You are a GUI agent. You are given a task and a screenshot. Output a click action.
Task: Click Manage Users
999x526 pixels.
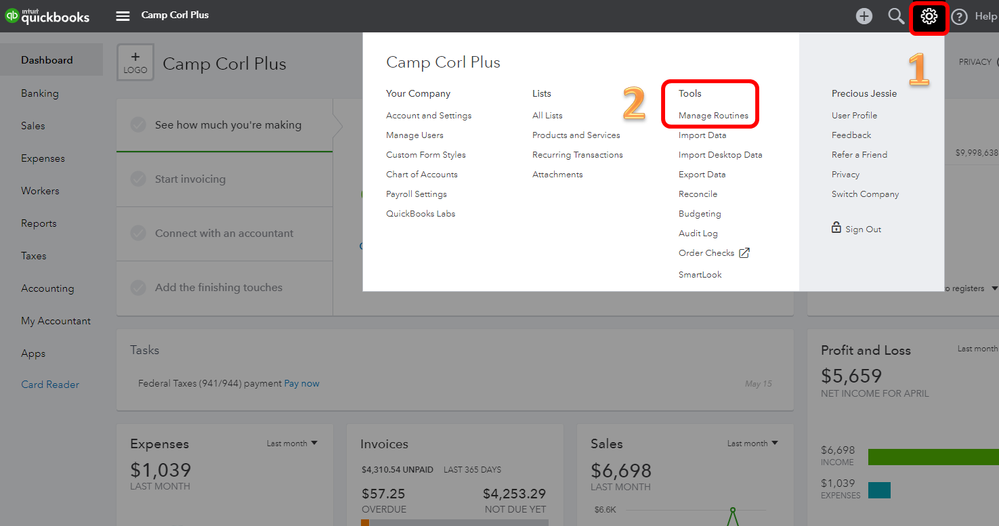tap(415, 135)
